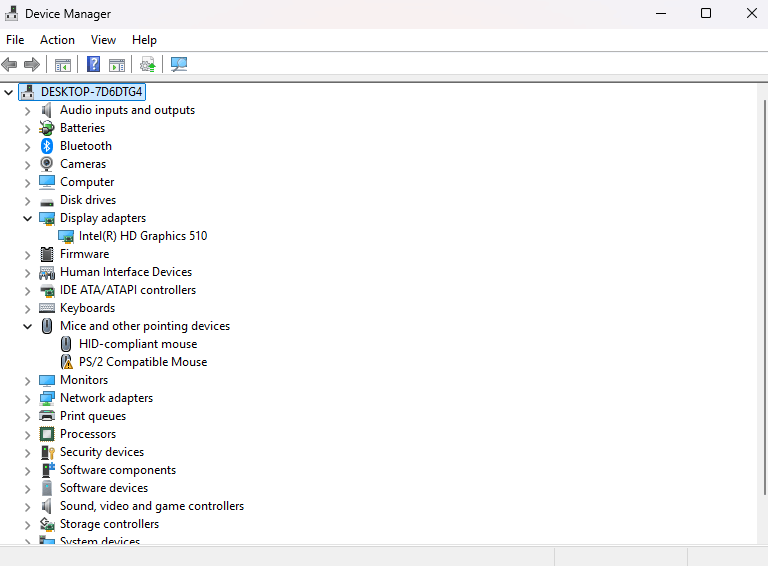Click the Network adapters icon
The image size is (768, 566).
(x=47, y=398)
